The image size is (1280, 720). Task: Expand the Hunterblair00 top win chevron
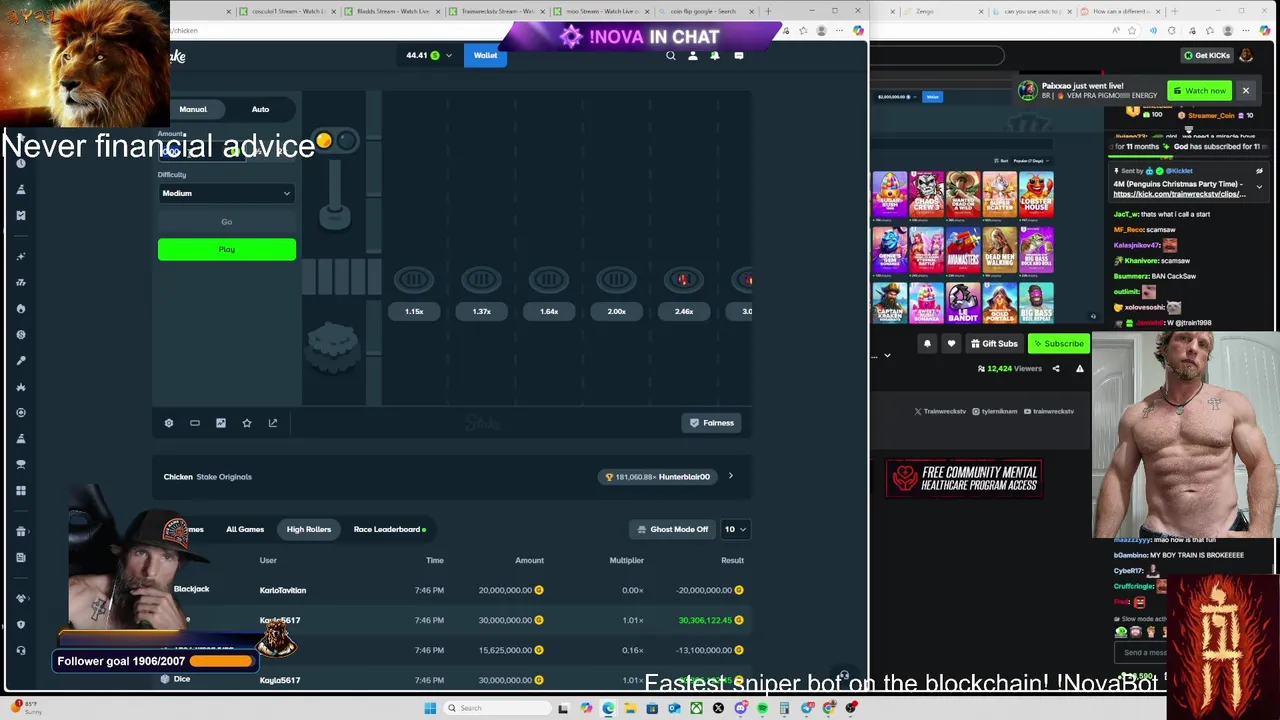click(x=730, y=477)
